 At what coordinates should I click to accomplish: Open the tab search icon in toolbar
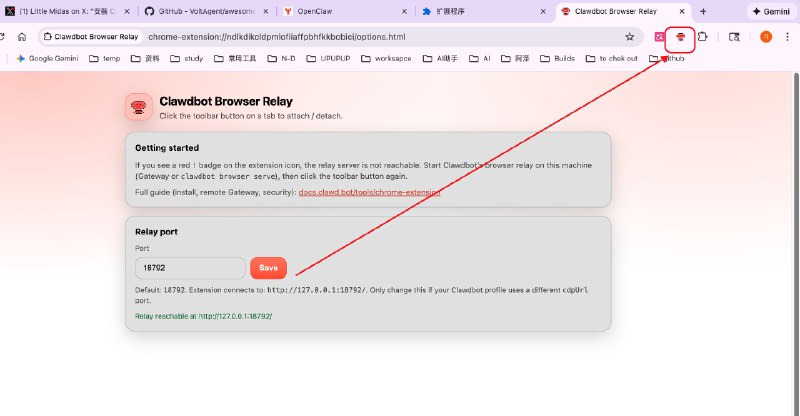pyautogui.click(x=734, y=37)
